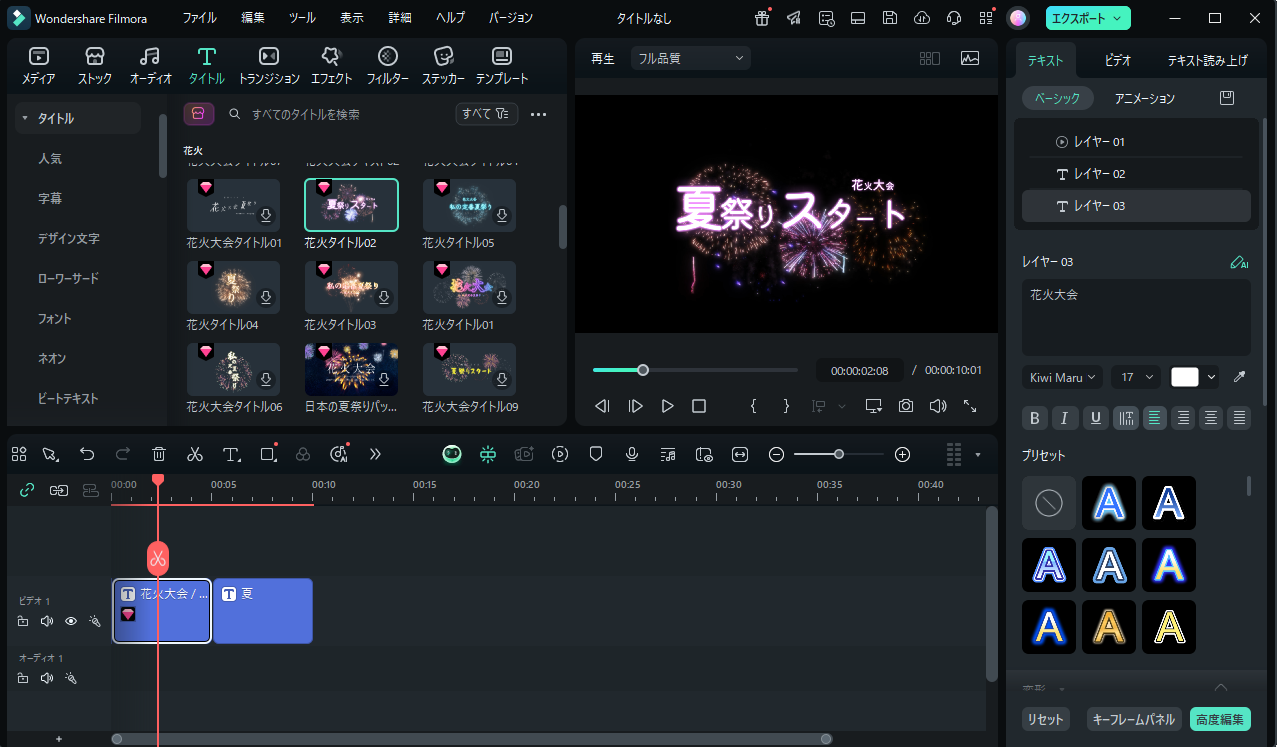1277x747 pixels.
Task: Open the エクスポート export dropdown button
Action: 1089,18
